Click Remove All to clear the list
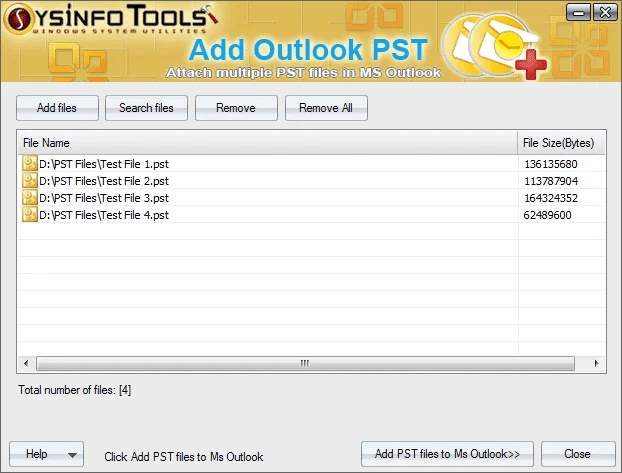622x473 pixels. point(326,108)
